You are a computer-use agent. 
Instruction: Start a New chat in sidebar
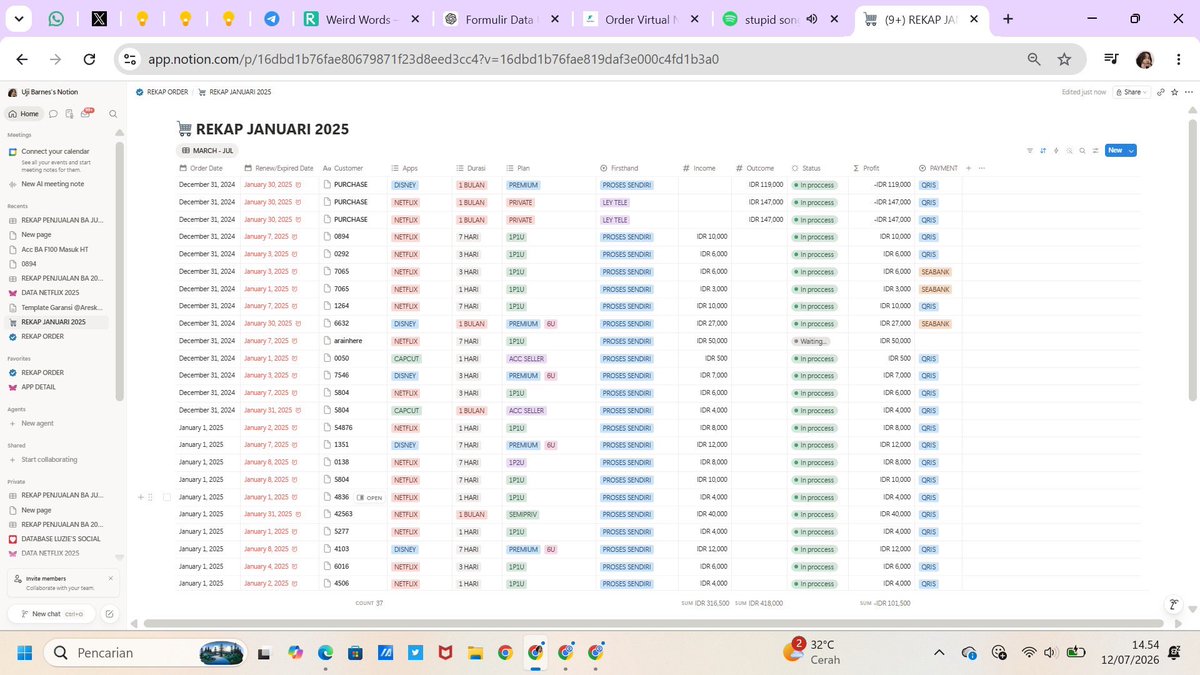point(50,614)
